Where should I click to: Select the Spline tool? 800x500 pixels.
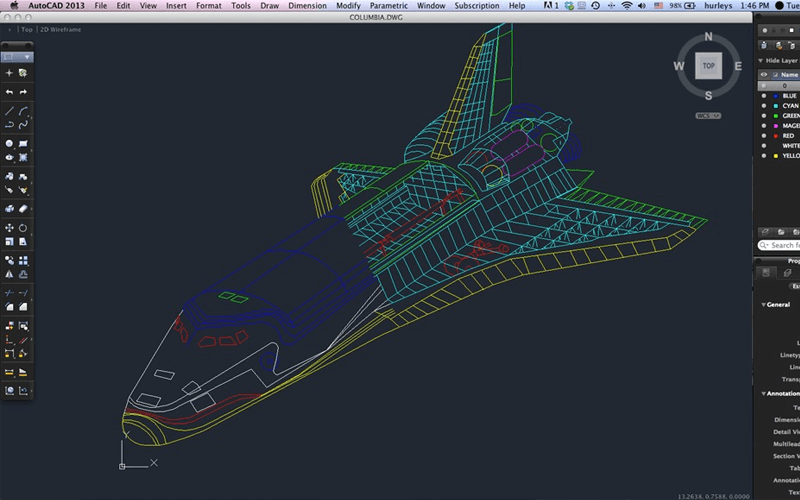tap(23, 124)
